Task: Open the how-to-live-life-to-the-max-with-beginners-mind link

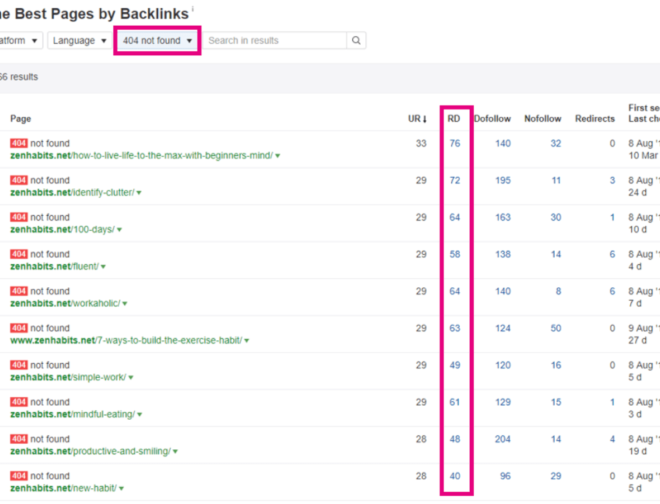Action: [x=141, y=155]
